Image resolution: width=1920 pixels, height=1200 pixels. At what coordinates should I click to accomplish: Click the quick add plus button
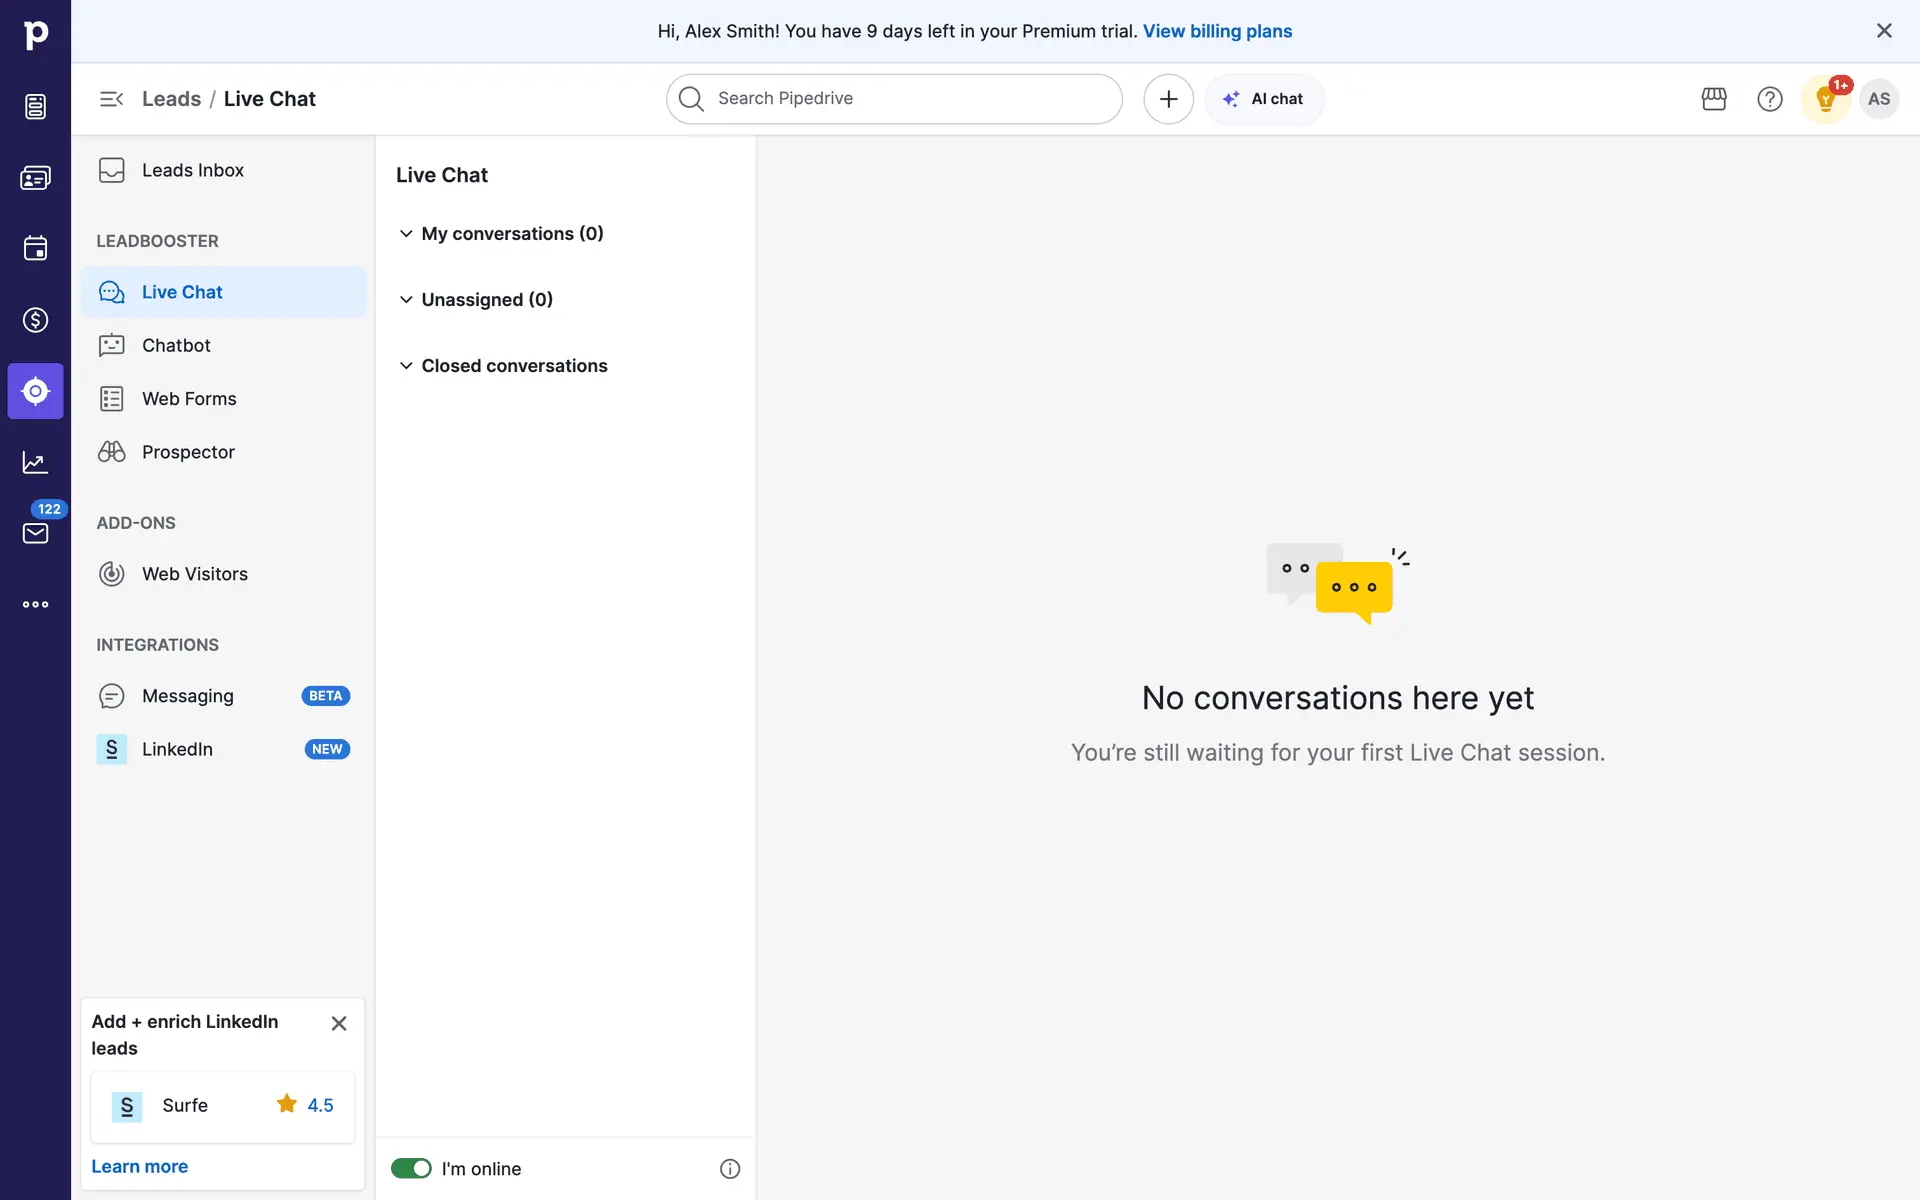tap(1168, 99)
